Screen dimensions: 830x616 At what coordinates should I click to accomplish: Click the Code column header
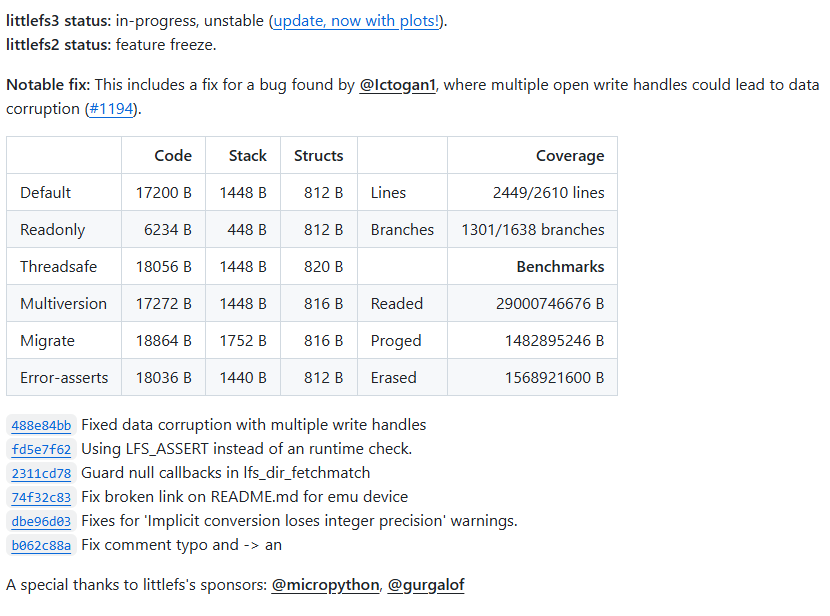coord(173,156)
